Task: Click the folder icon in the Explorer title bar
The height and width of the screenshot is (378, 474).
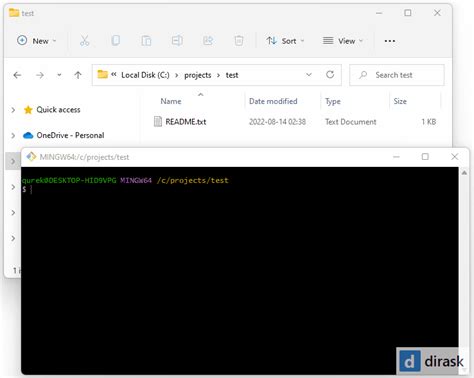Action: 14,13
